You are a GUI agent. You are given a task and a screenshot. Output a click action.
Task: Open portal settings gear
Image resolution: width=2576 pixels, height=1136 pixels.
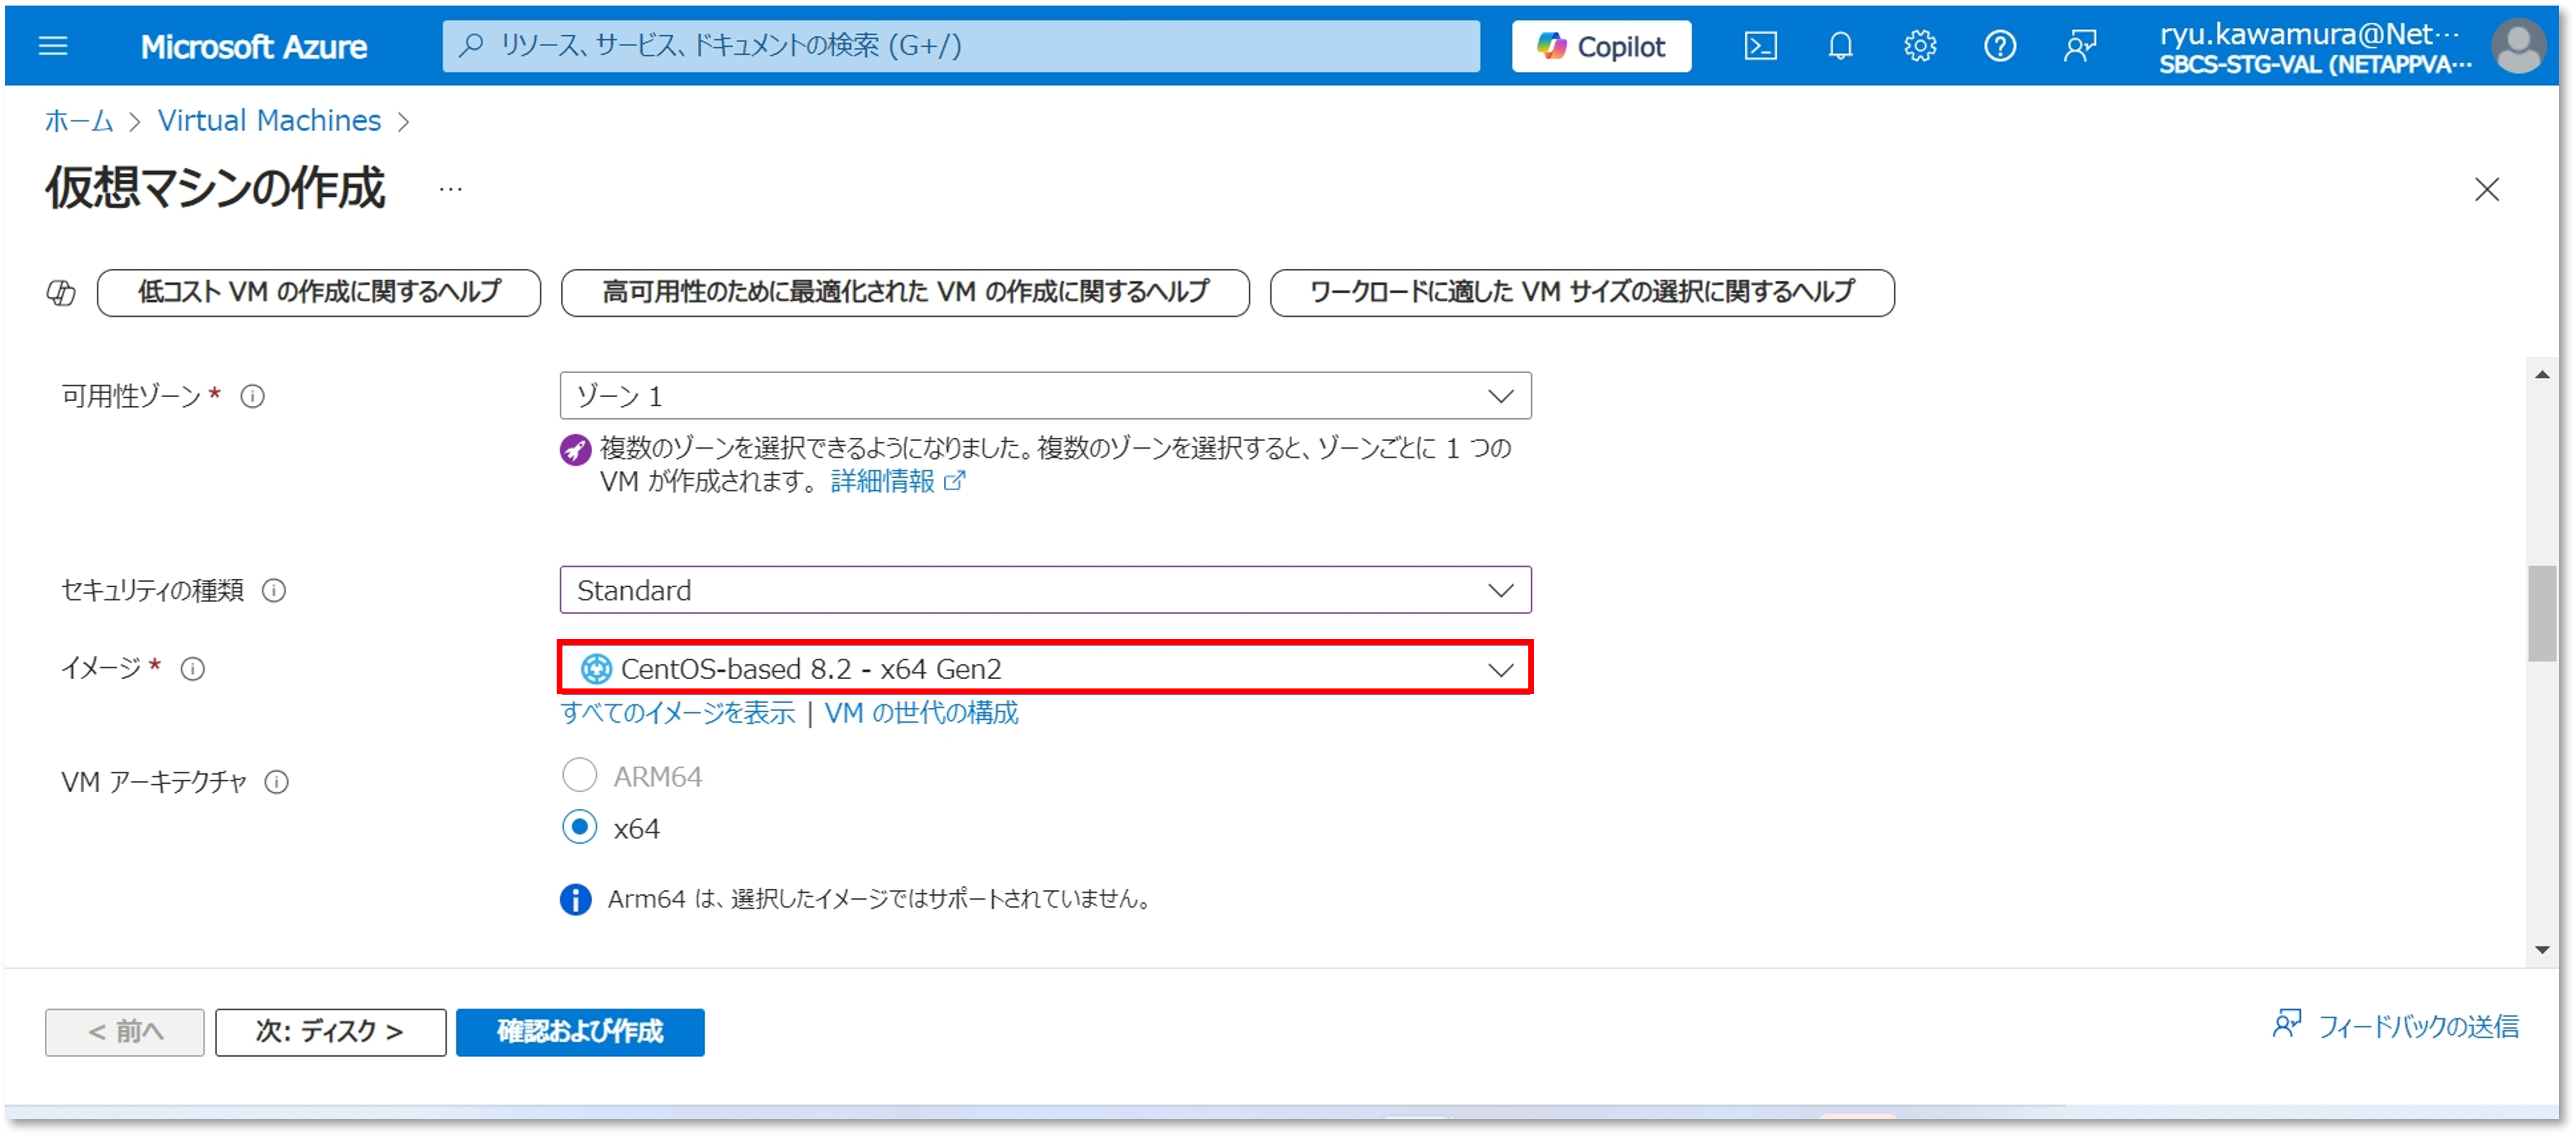[1920, 46]
